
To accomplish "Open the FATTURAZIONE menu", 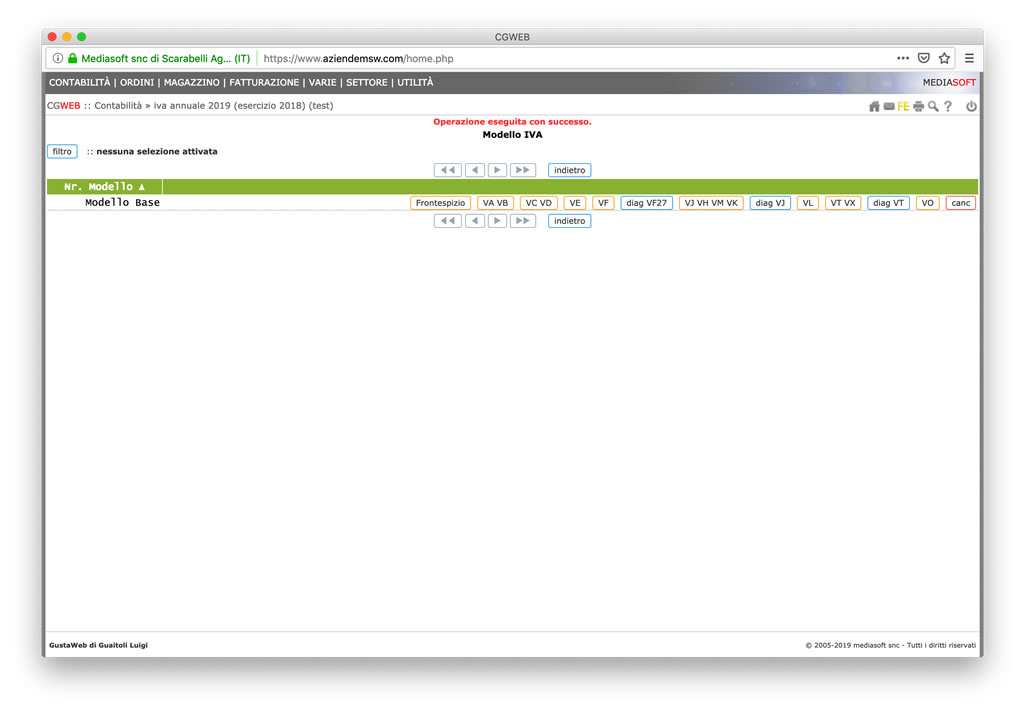I will click(x=264, y=82).
